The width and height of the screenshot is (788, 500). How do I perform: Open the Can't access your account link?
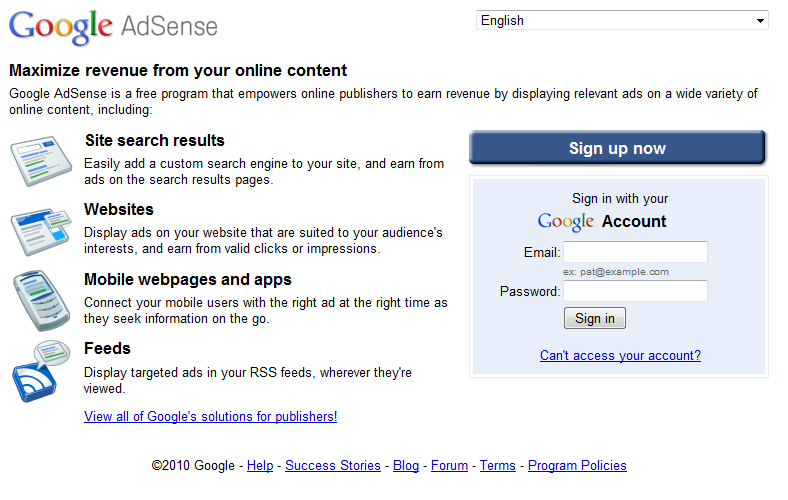[x=620, y=355]
